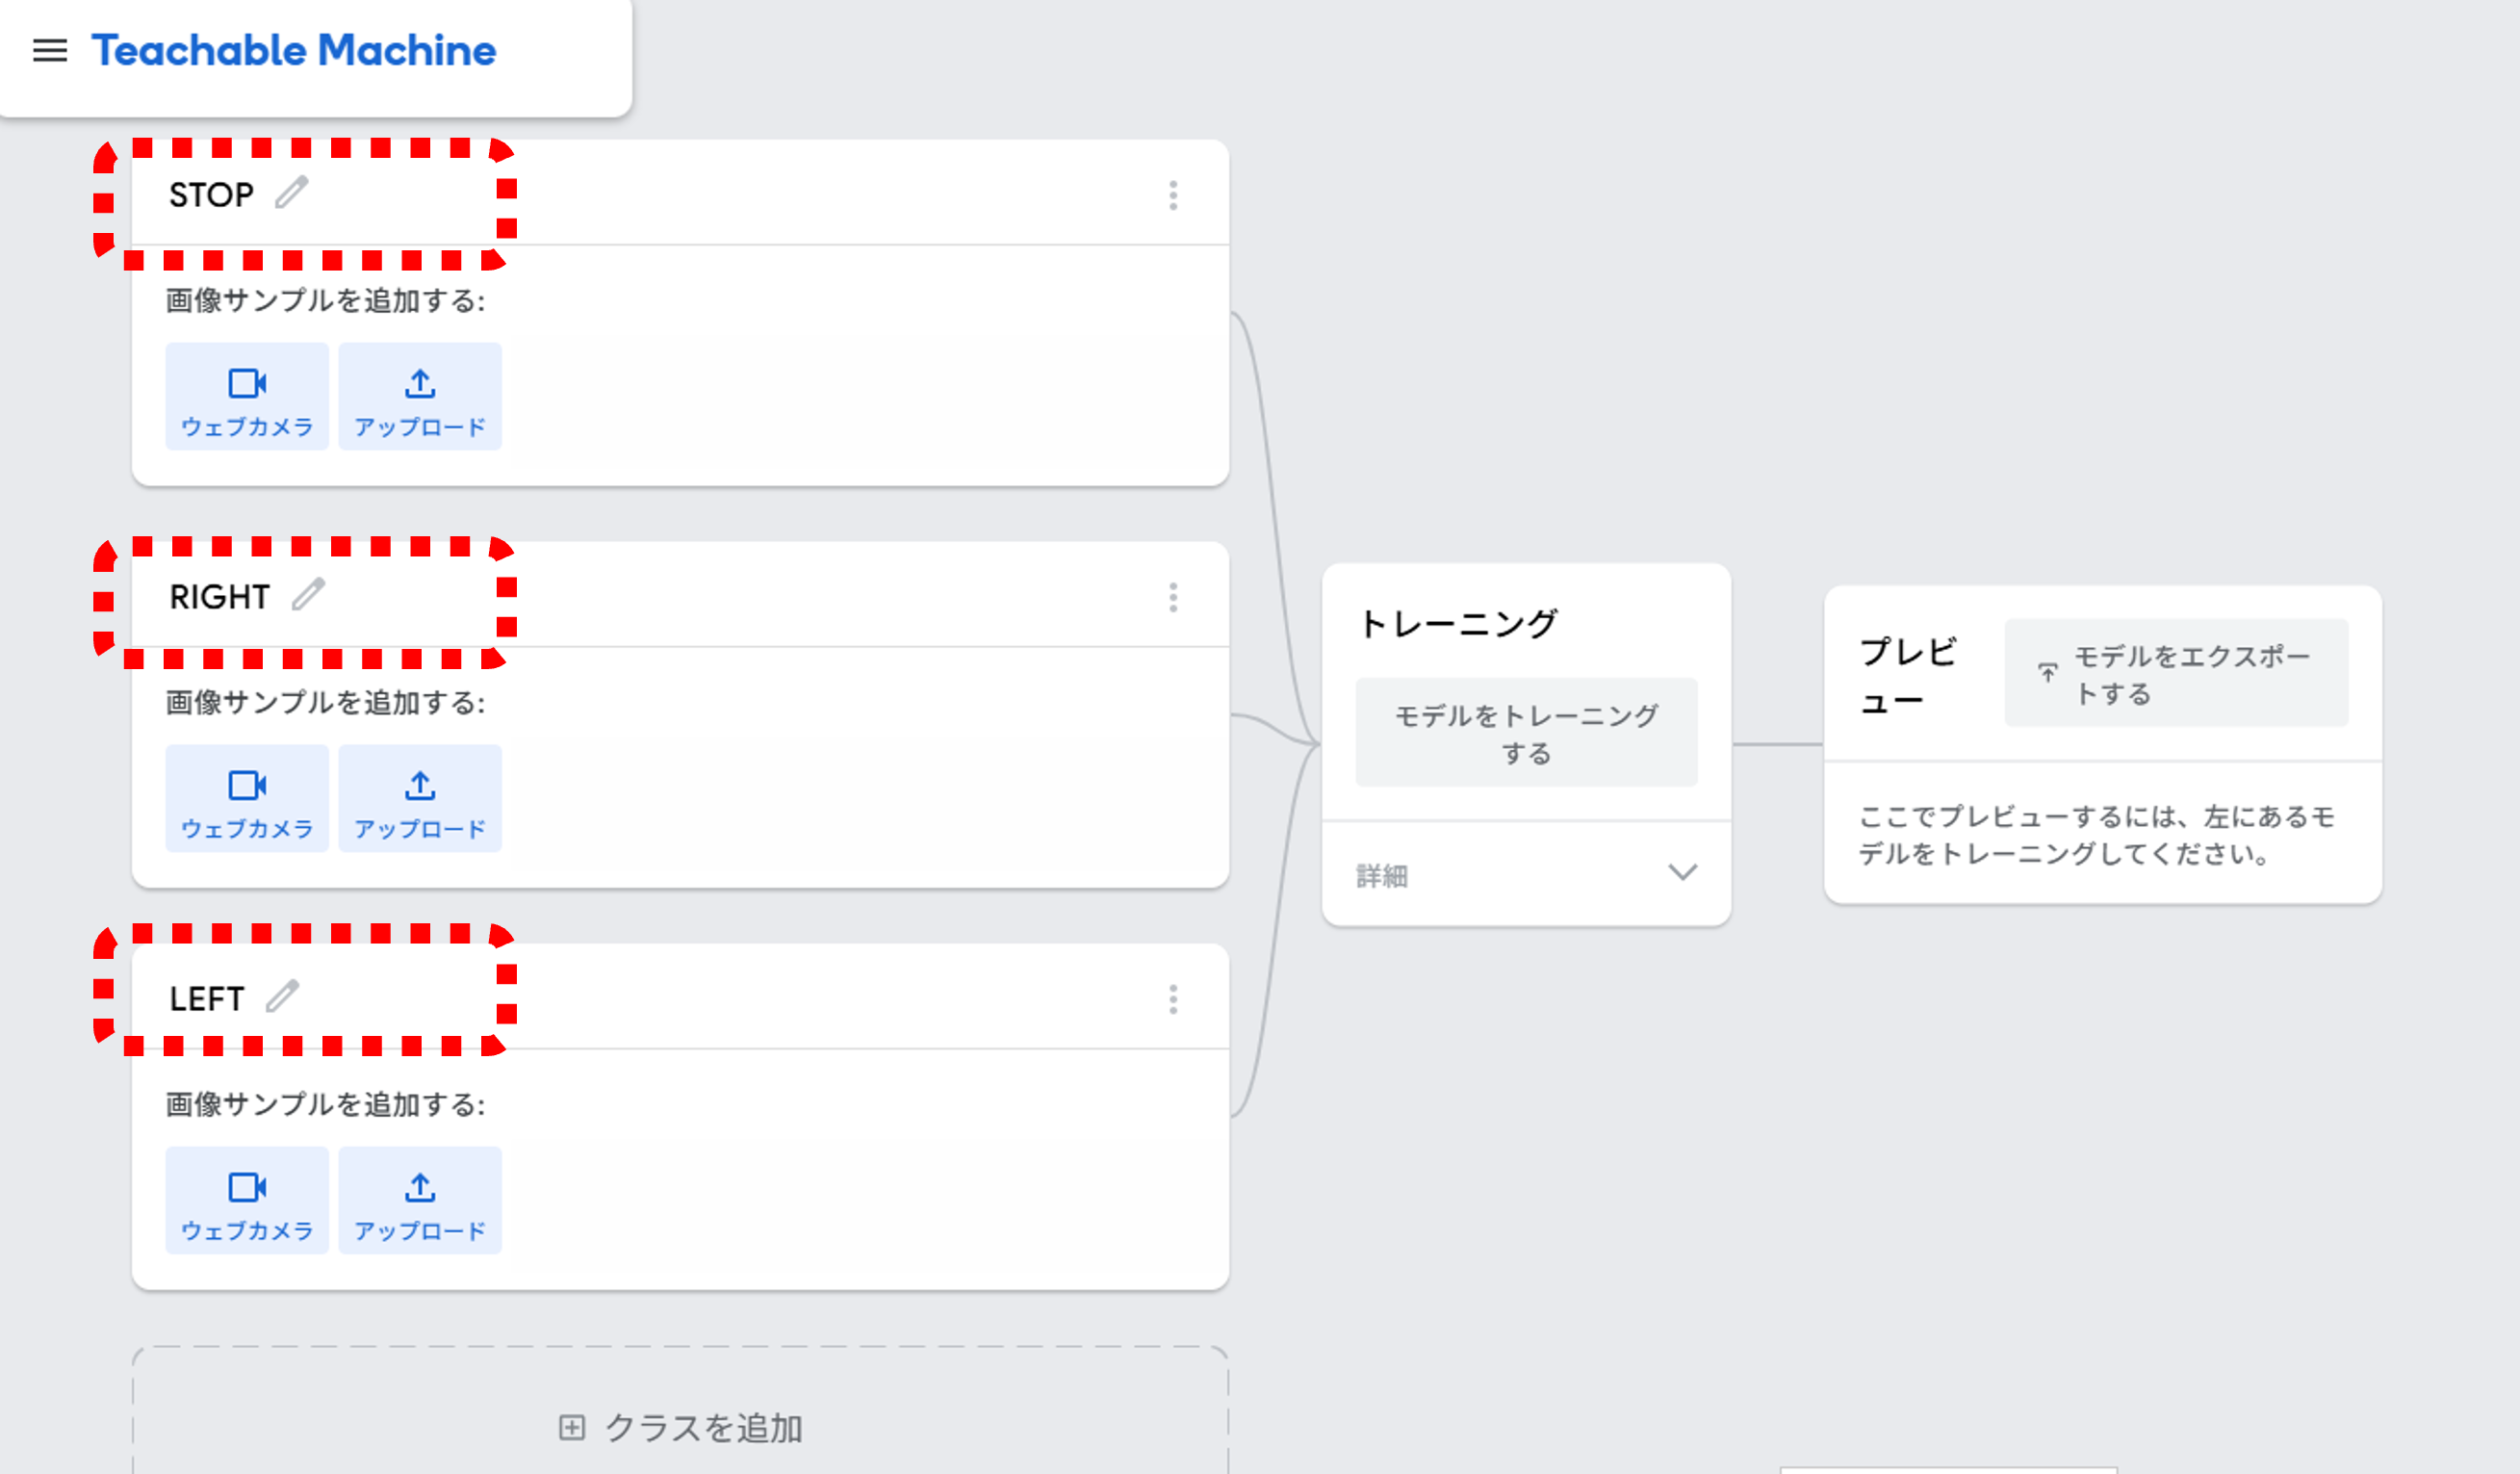Open webcam capture for LEFT class
Image resolution: width=2520 pixels, height=1474 pixels.
click(x=247, y=1201)
